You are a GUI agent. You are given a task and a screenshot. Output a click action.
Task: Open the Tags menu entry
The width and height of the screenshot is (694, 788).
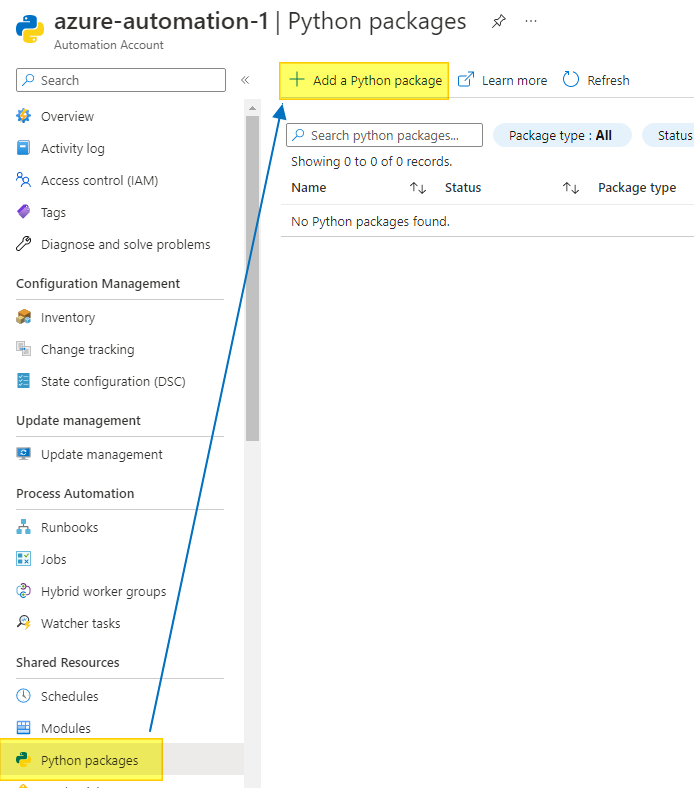click(x=53, y=213)
